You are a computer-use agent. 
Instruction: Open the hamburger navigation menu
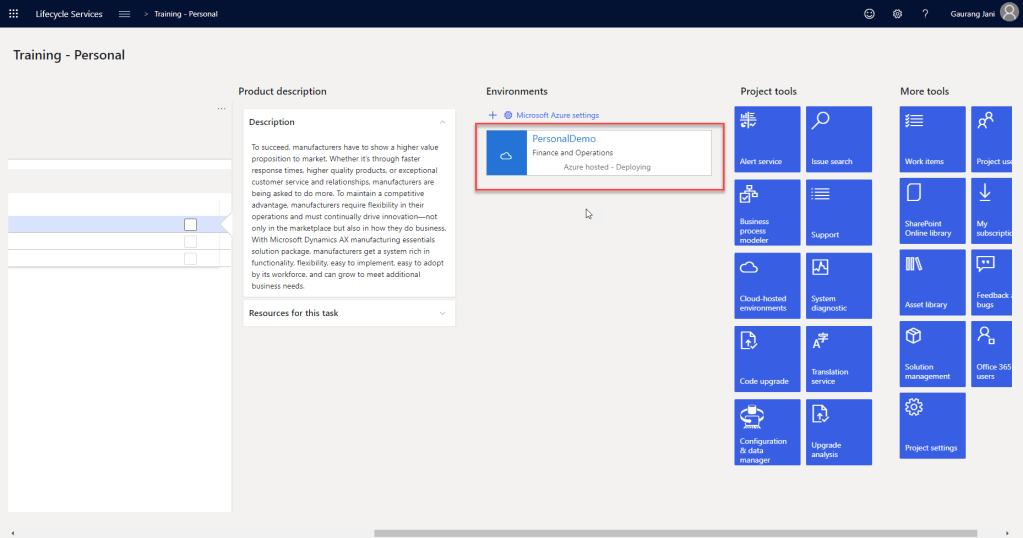pos(124,14)
